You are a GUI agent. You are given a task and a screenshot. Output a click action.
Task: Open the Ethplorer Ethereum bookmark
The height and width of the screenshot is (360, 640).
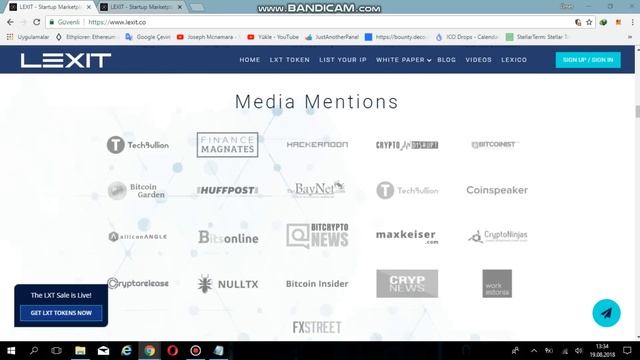[x=86, y=37]
